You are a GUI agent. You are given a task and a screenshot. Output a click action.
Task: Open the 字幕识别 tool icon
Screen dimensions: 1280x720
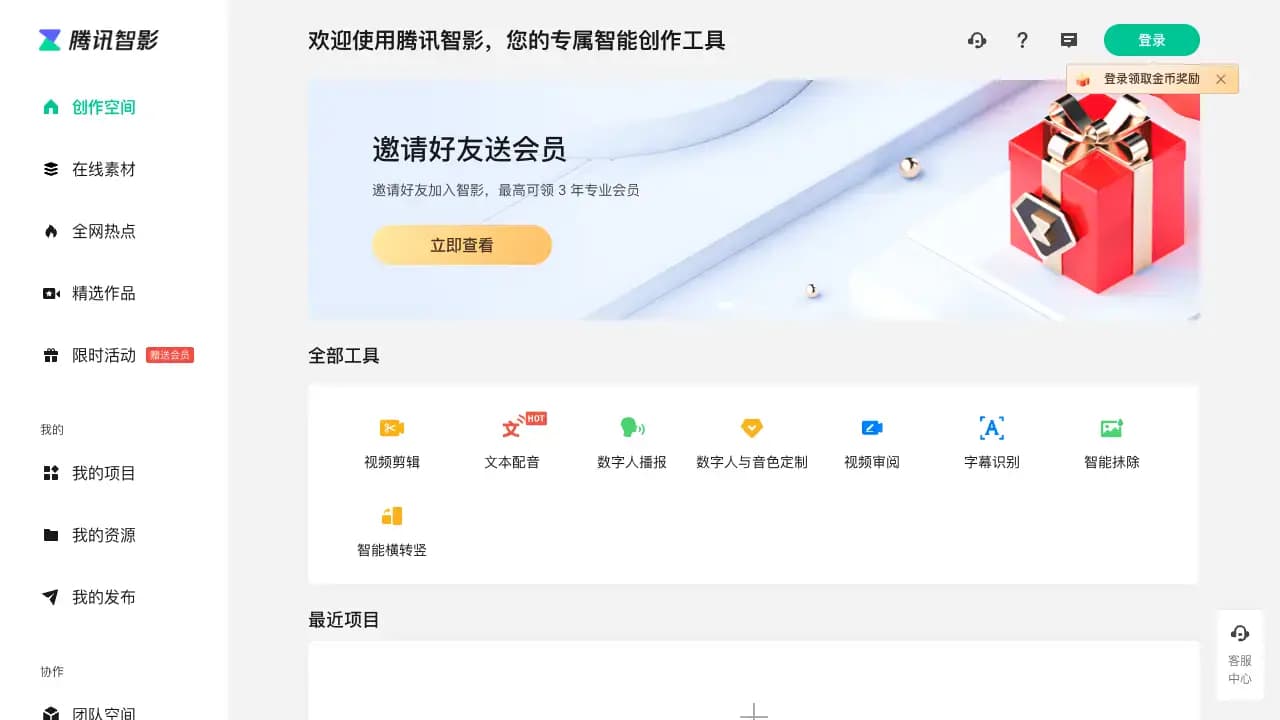[991, 428]
